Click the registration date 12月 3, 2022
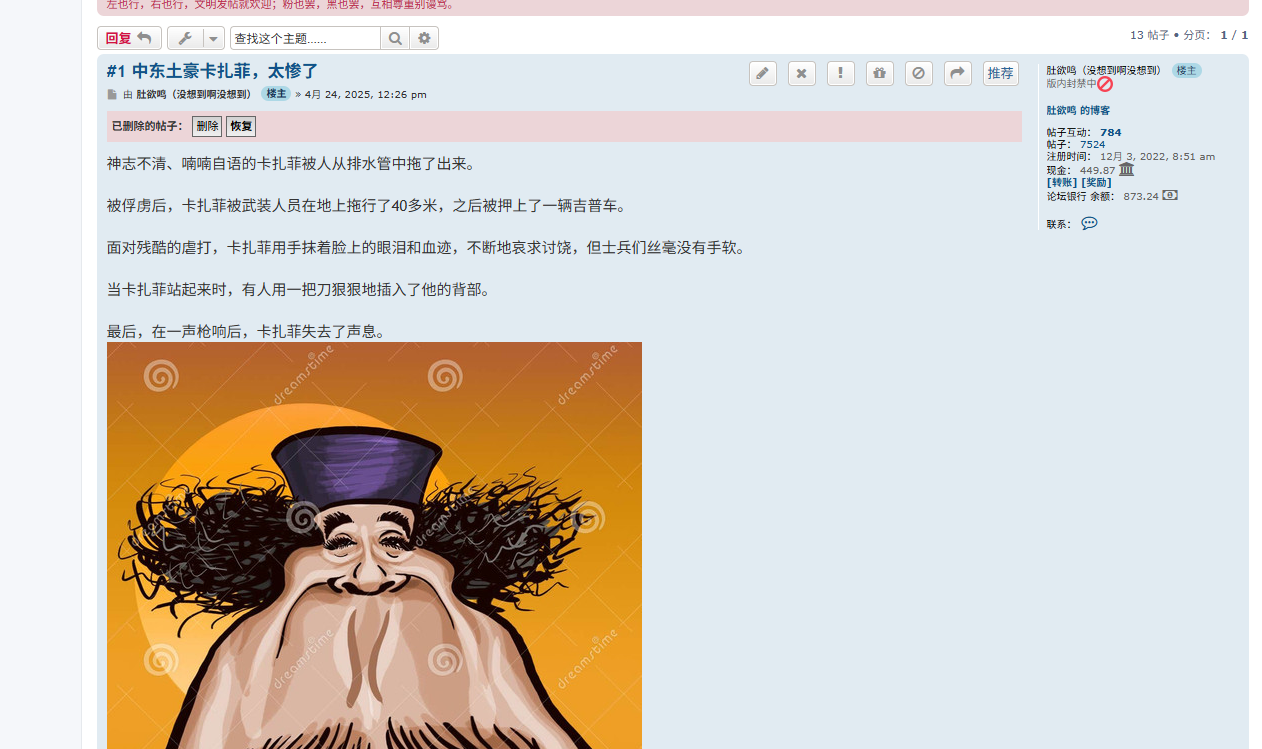Image resolution: width=1262 pixels, height=749 pixels. 1157,156
